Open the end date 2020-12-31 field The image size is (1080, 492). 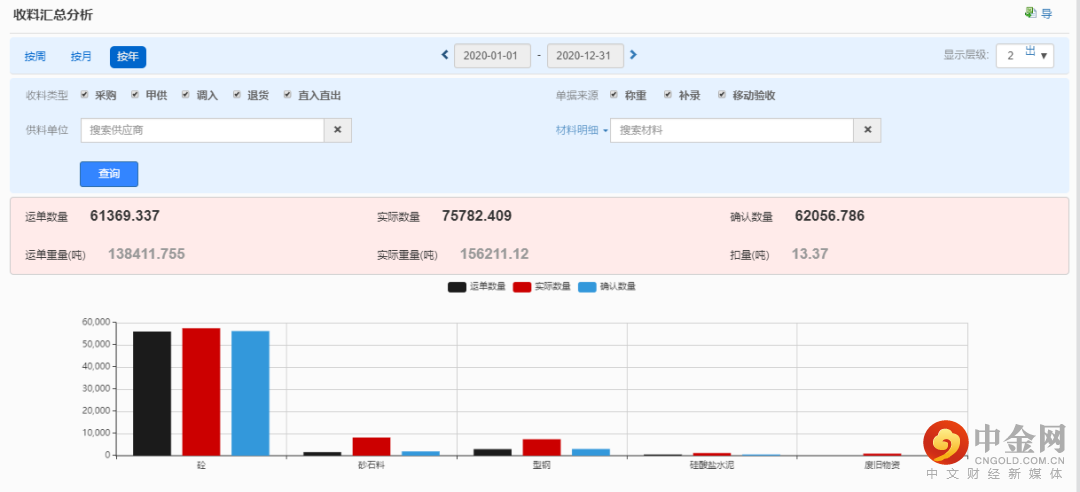[585, 56]
